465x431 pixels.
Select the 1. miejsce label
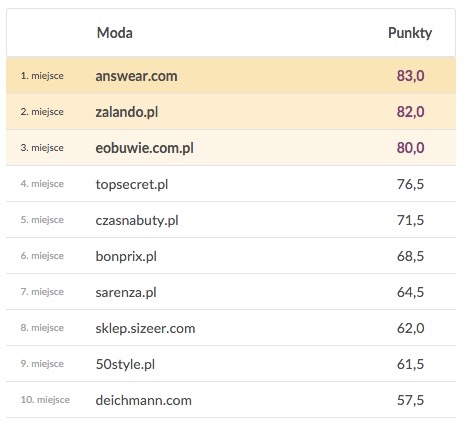point(42,76)
